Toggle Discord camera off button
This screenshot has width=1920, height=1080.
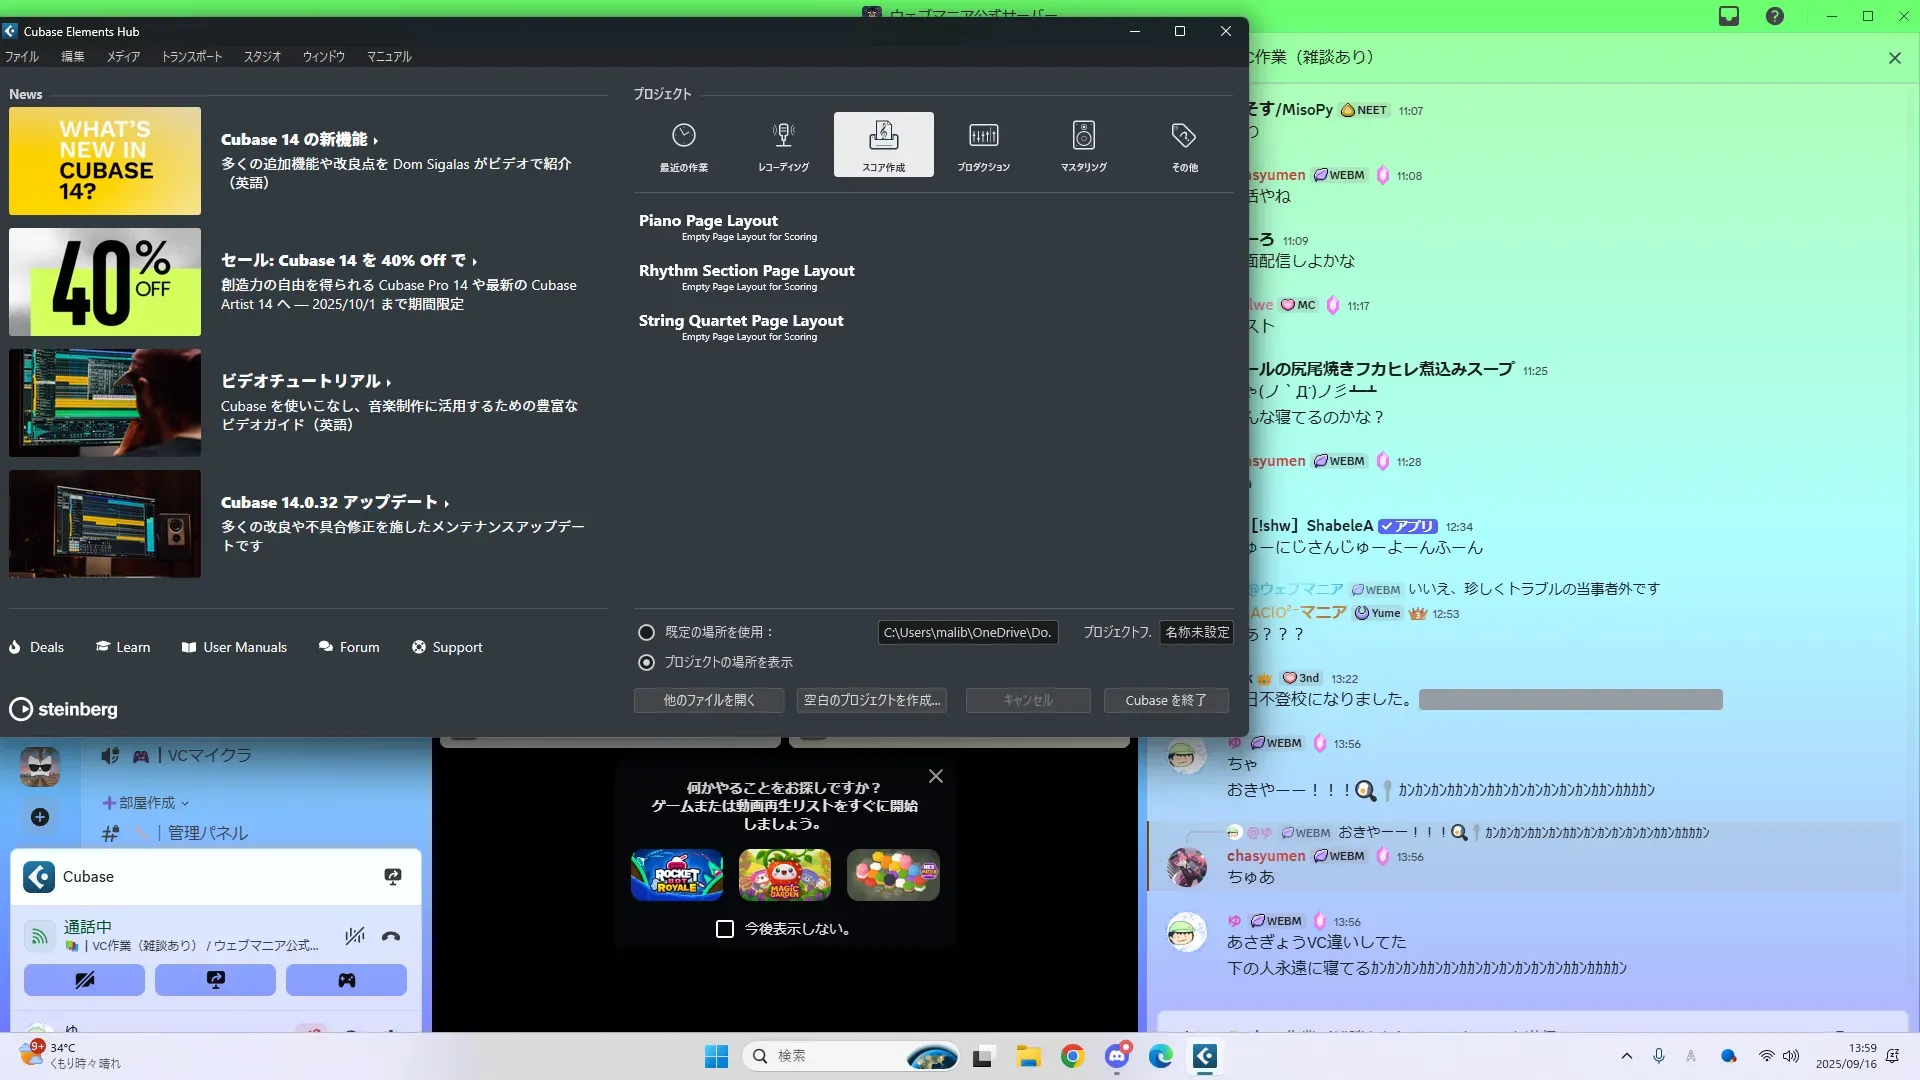pos(84,980)
